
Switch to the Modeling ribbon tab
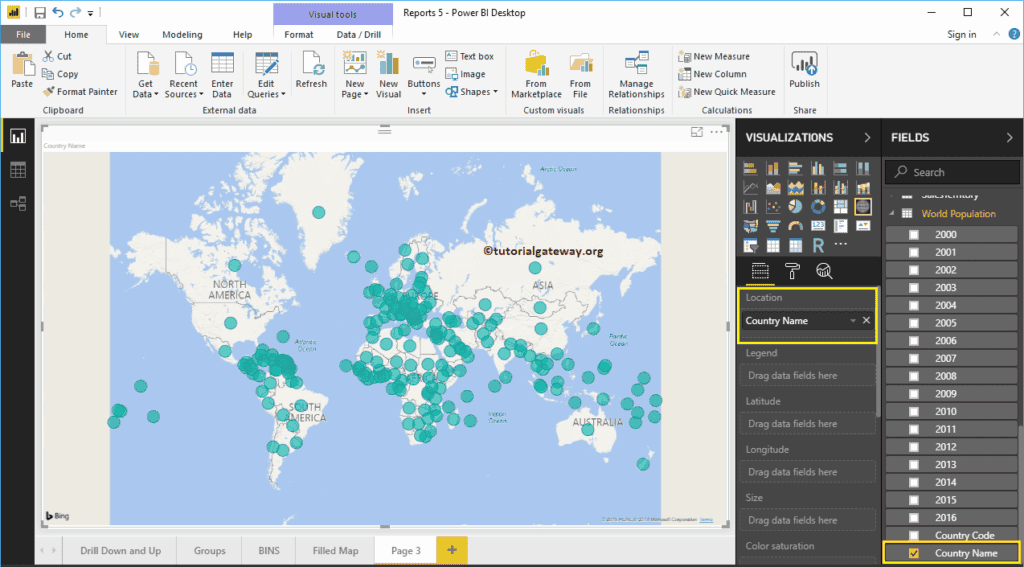point(181,34)
